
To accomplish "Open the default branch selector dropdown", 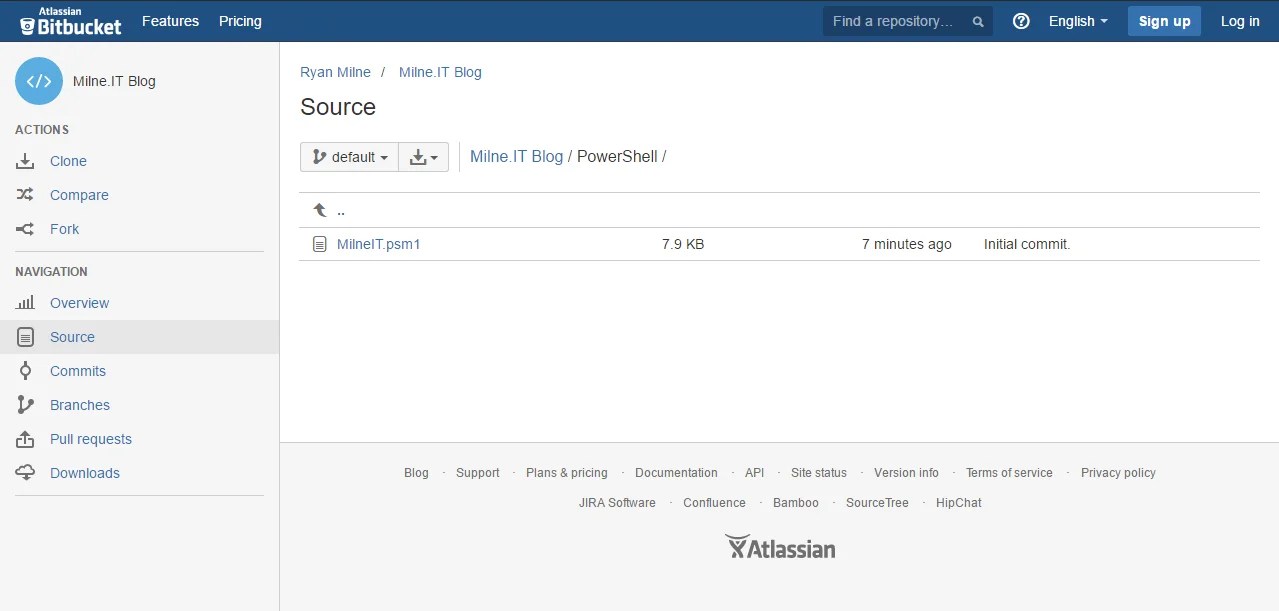I will 349,157.
